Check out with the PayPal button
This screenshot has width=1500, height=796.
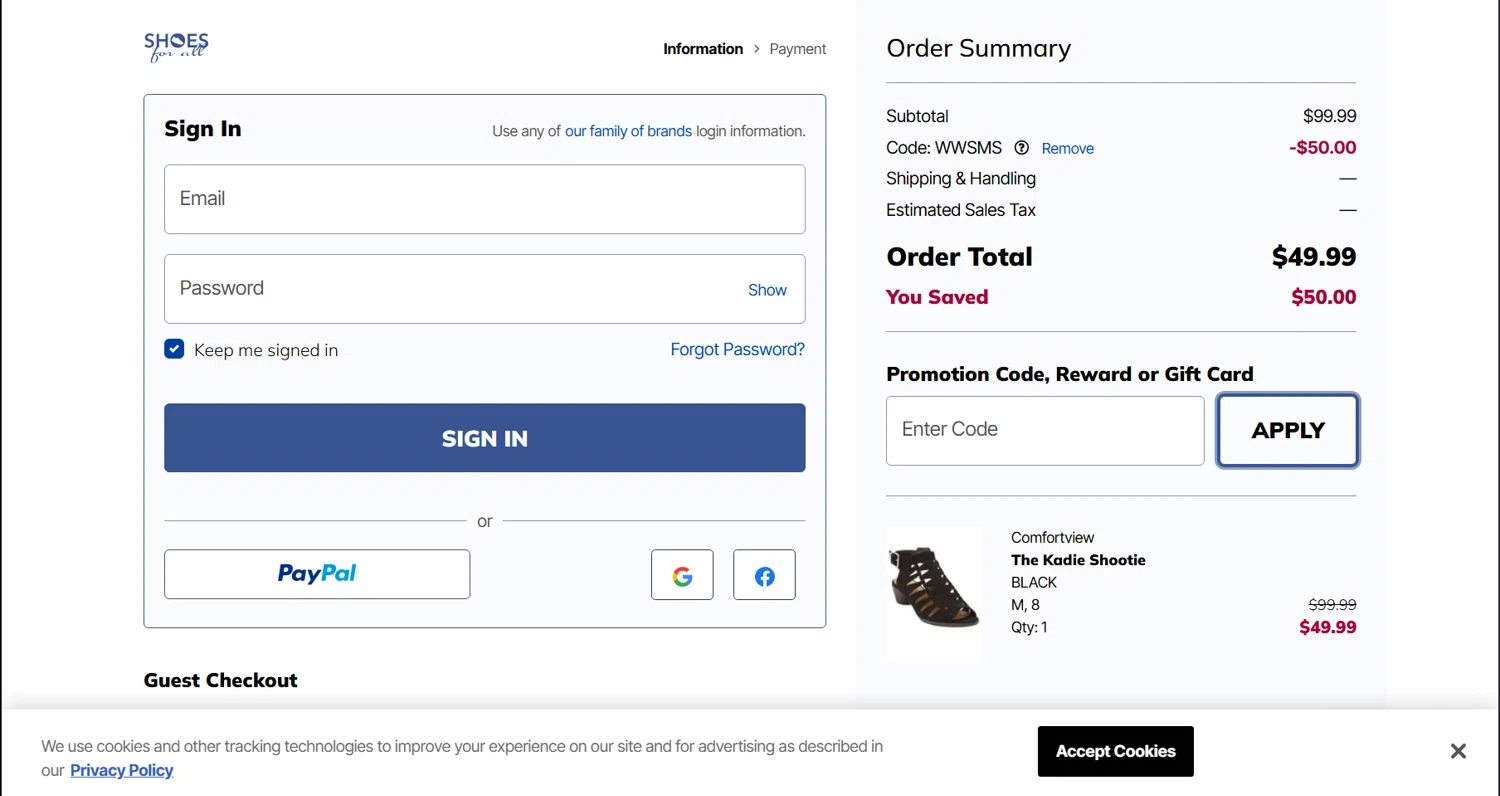click(317, 574)
